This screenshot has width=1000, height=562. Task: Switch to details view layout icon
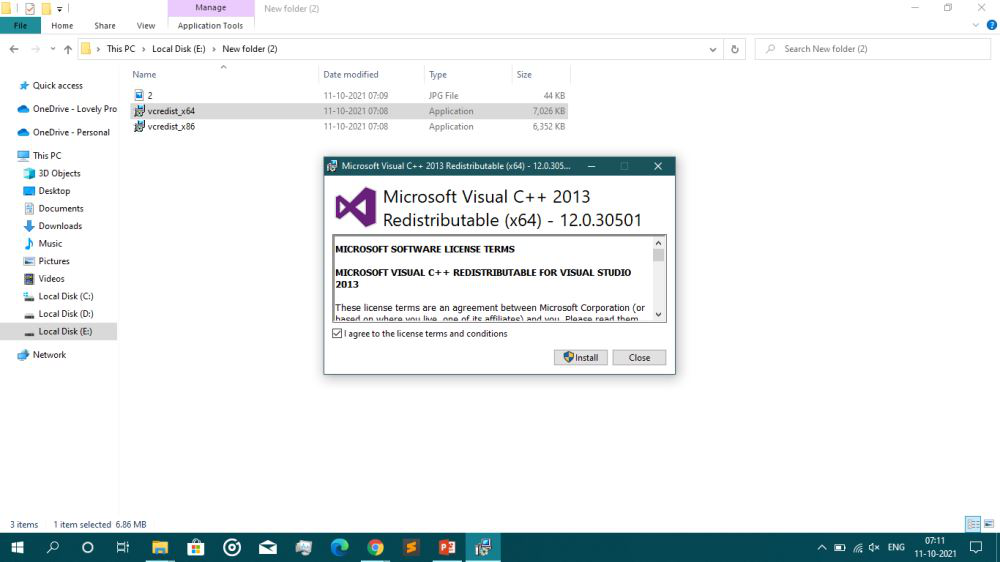click(x=973, y=524)
